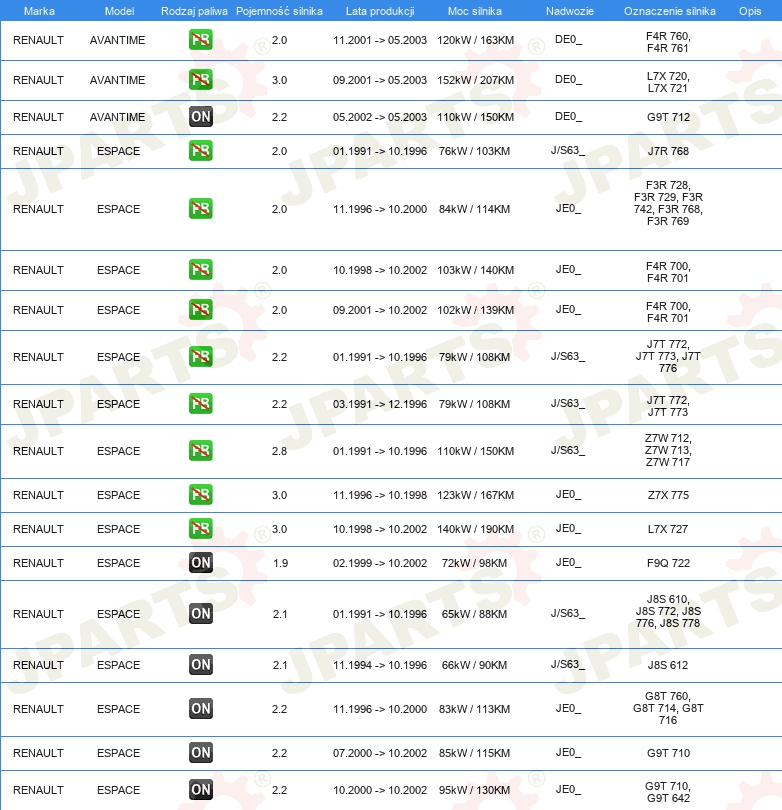The height and width of the screenshot is (810, 782).
Task: Click the Oznaczenie silnika column header
Action: (x=669, y=11)
